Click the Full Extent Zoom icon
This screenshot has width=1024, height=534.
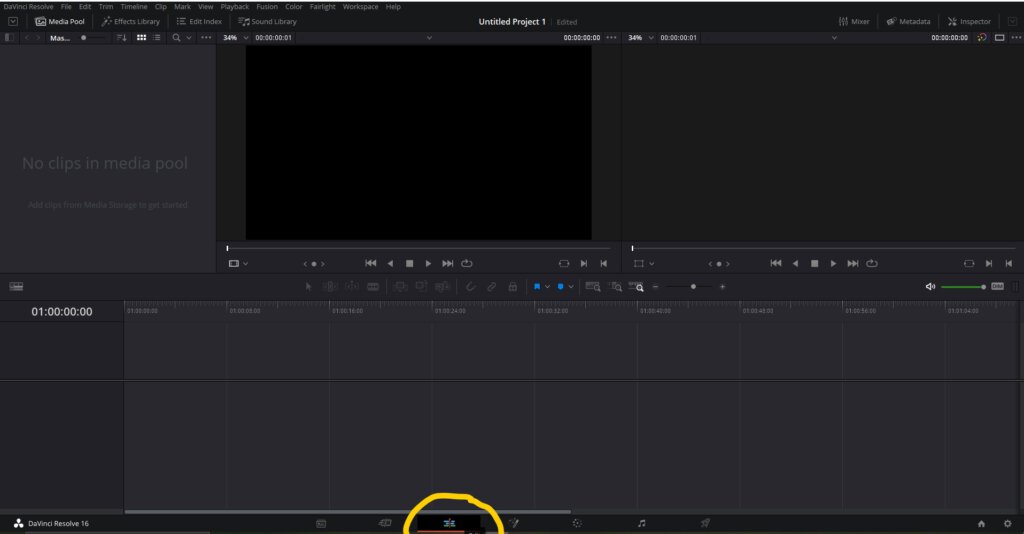pyautogui.click(x=592, y=287)
